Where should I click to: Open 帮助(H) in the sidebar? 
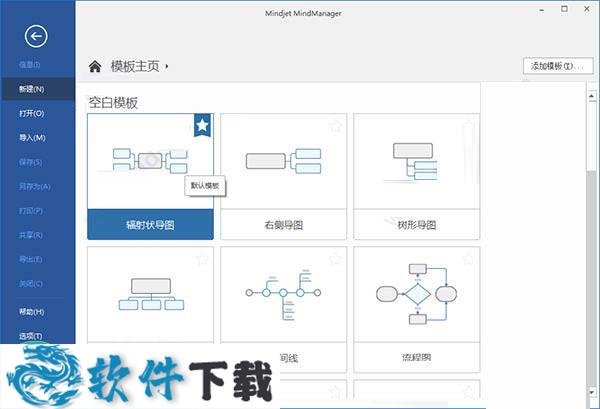(31, 312)
